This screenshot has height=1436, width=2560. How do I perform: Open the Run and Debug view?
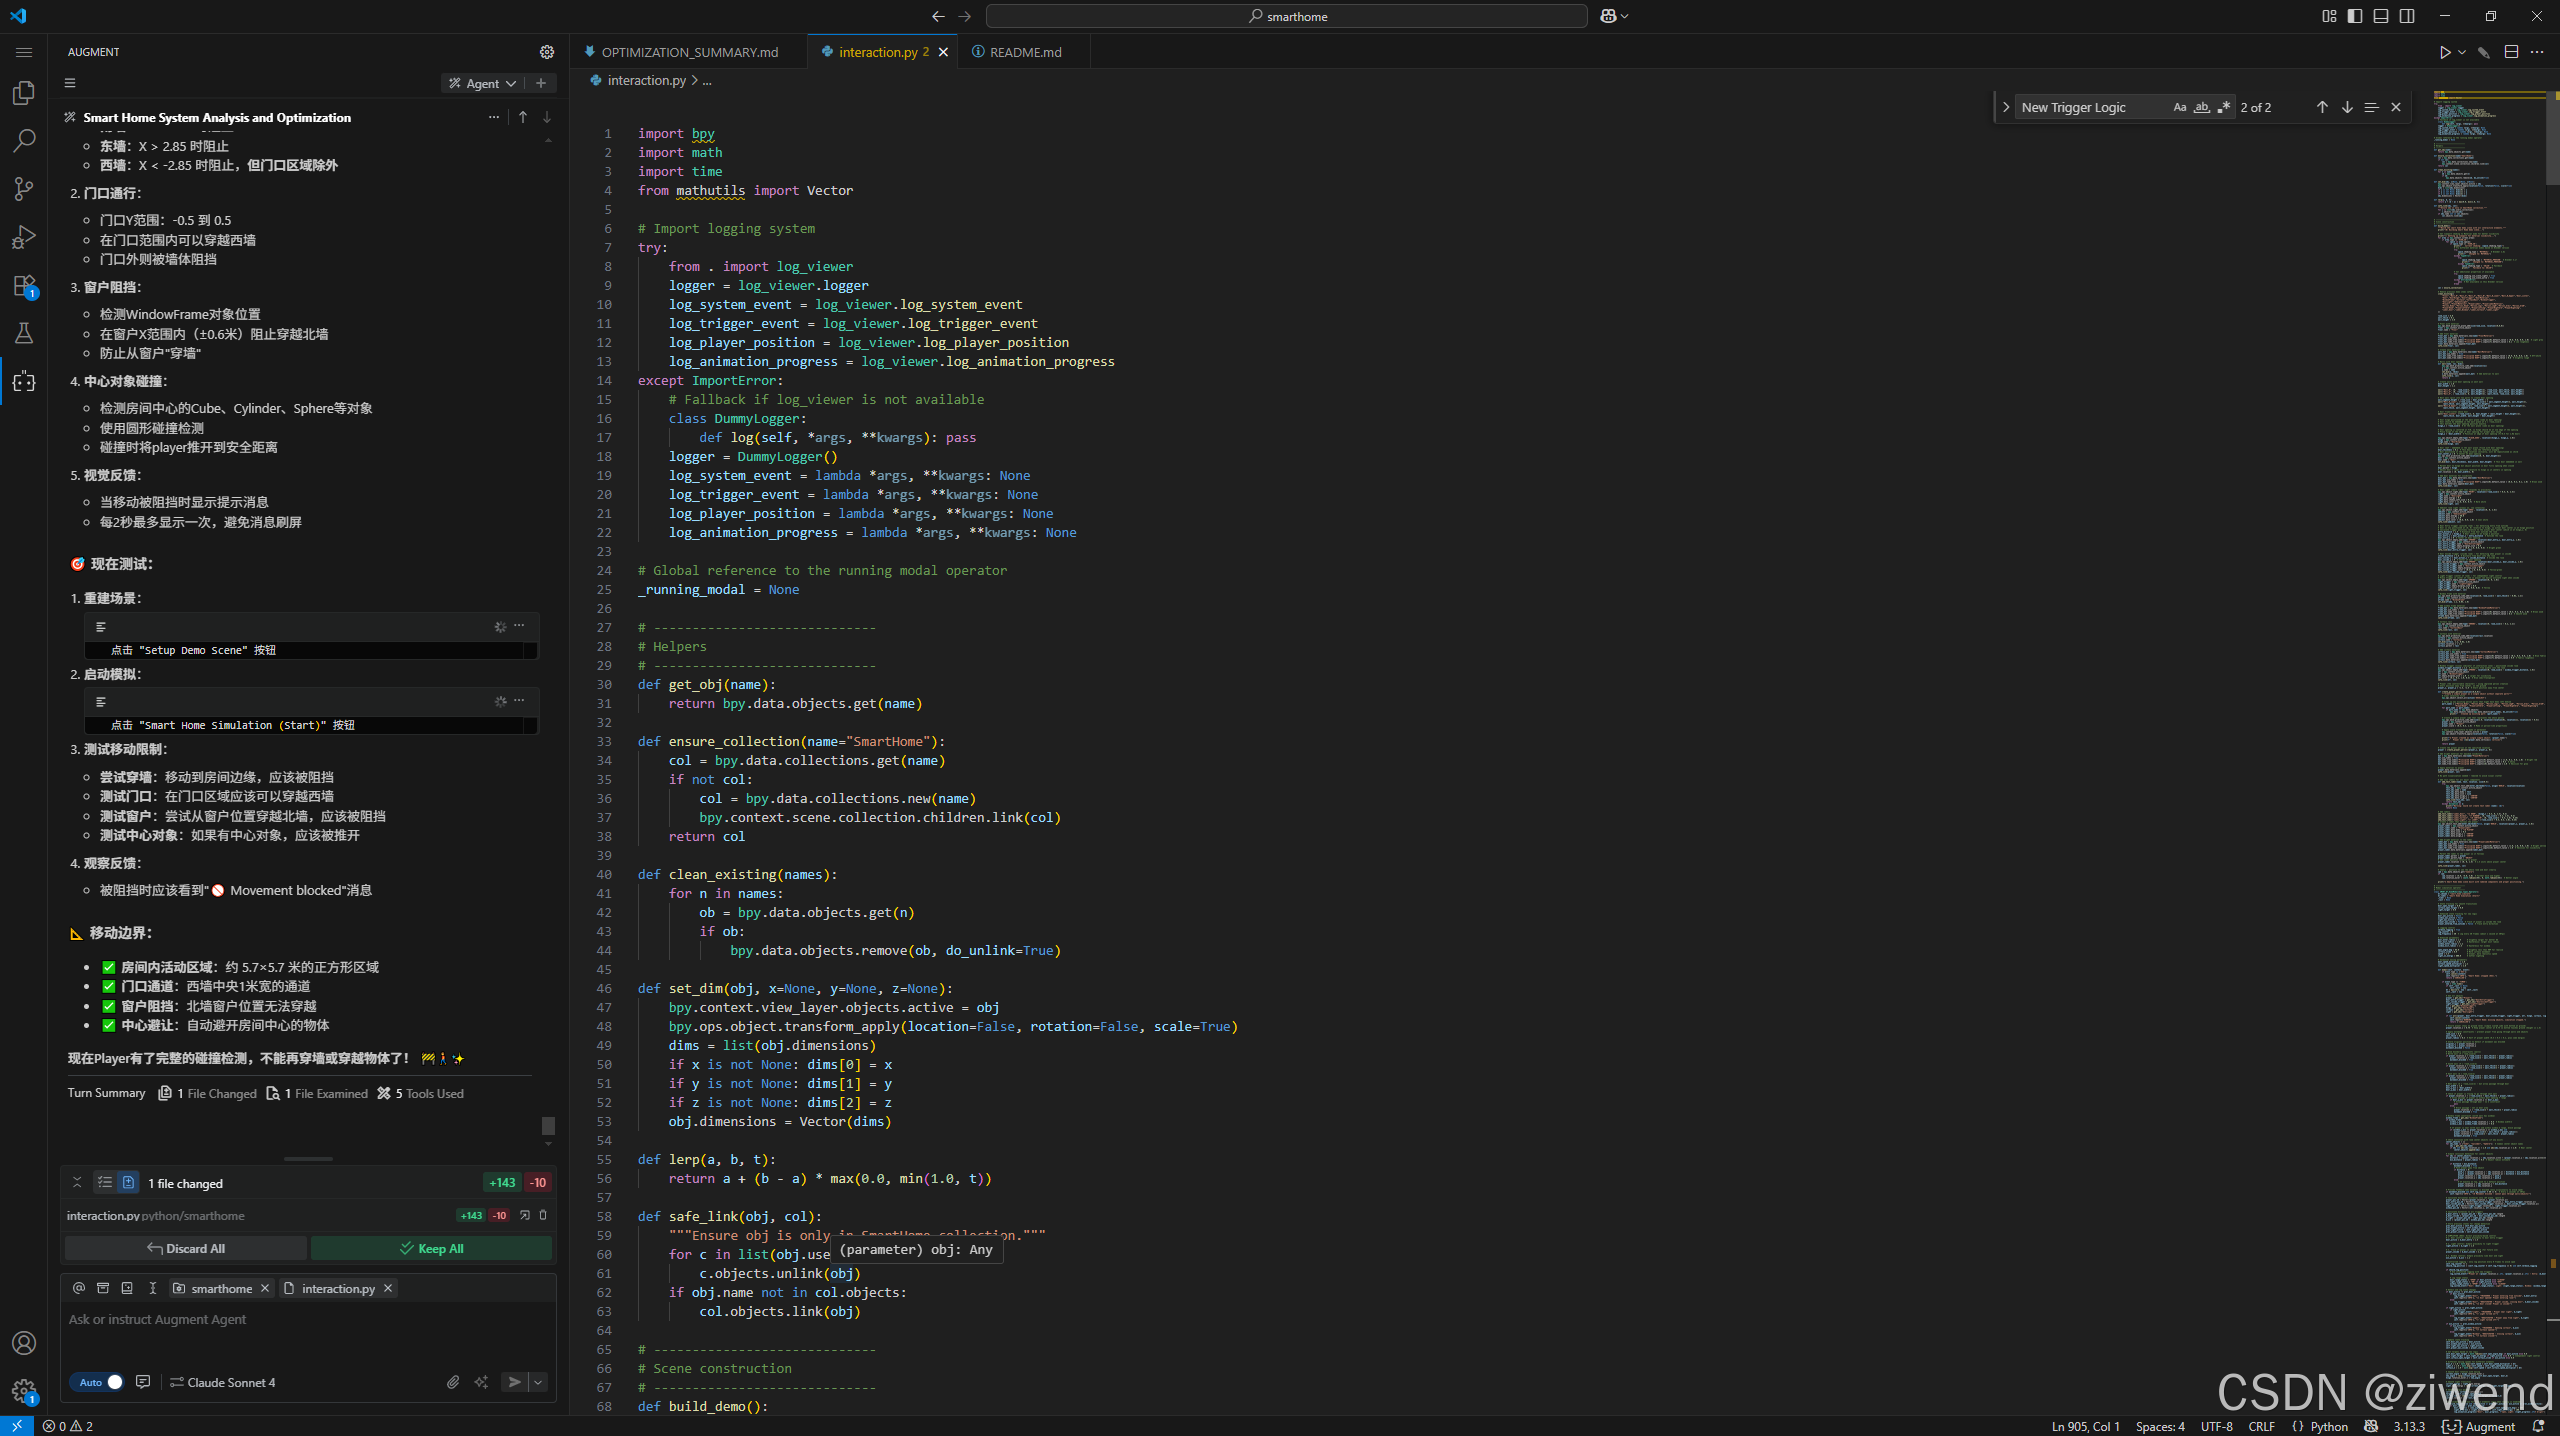coord(24,237)
